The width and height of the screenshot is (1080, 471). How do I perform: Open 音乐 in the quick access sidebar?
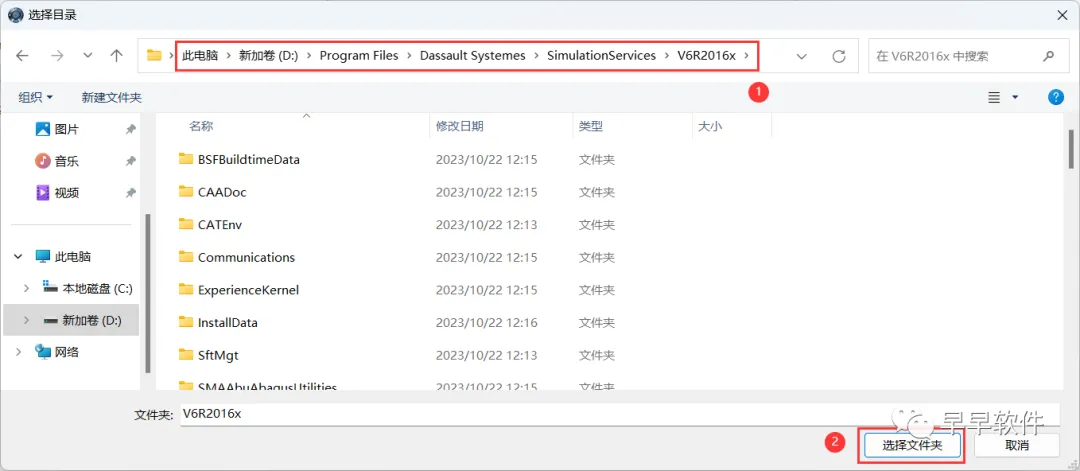(67, 161)
